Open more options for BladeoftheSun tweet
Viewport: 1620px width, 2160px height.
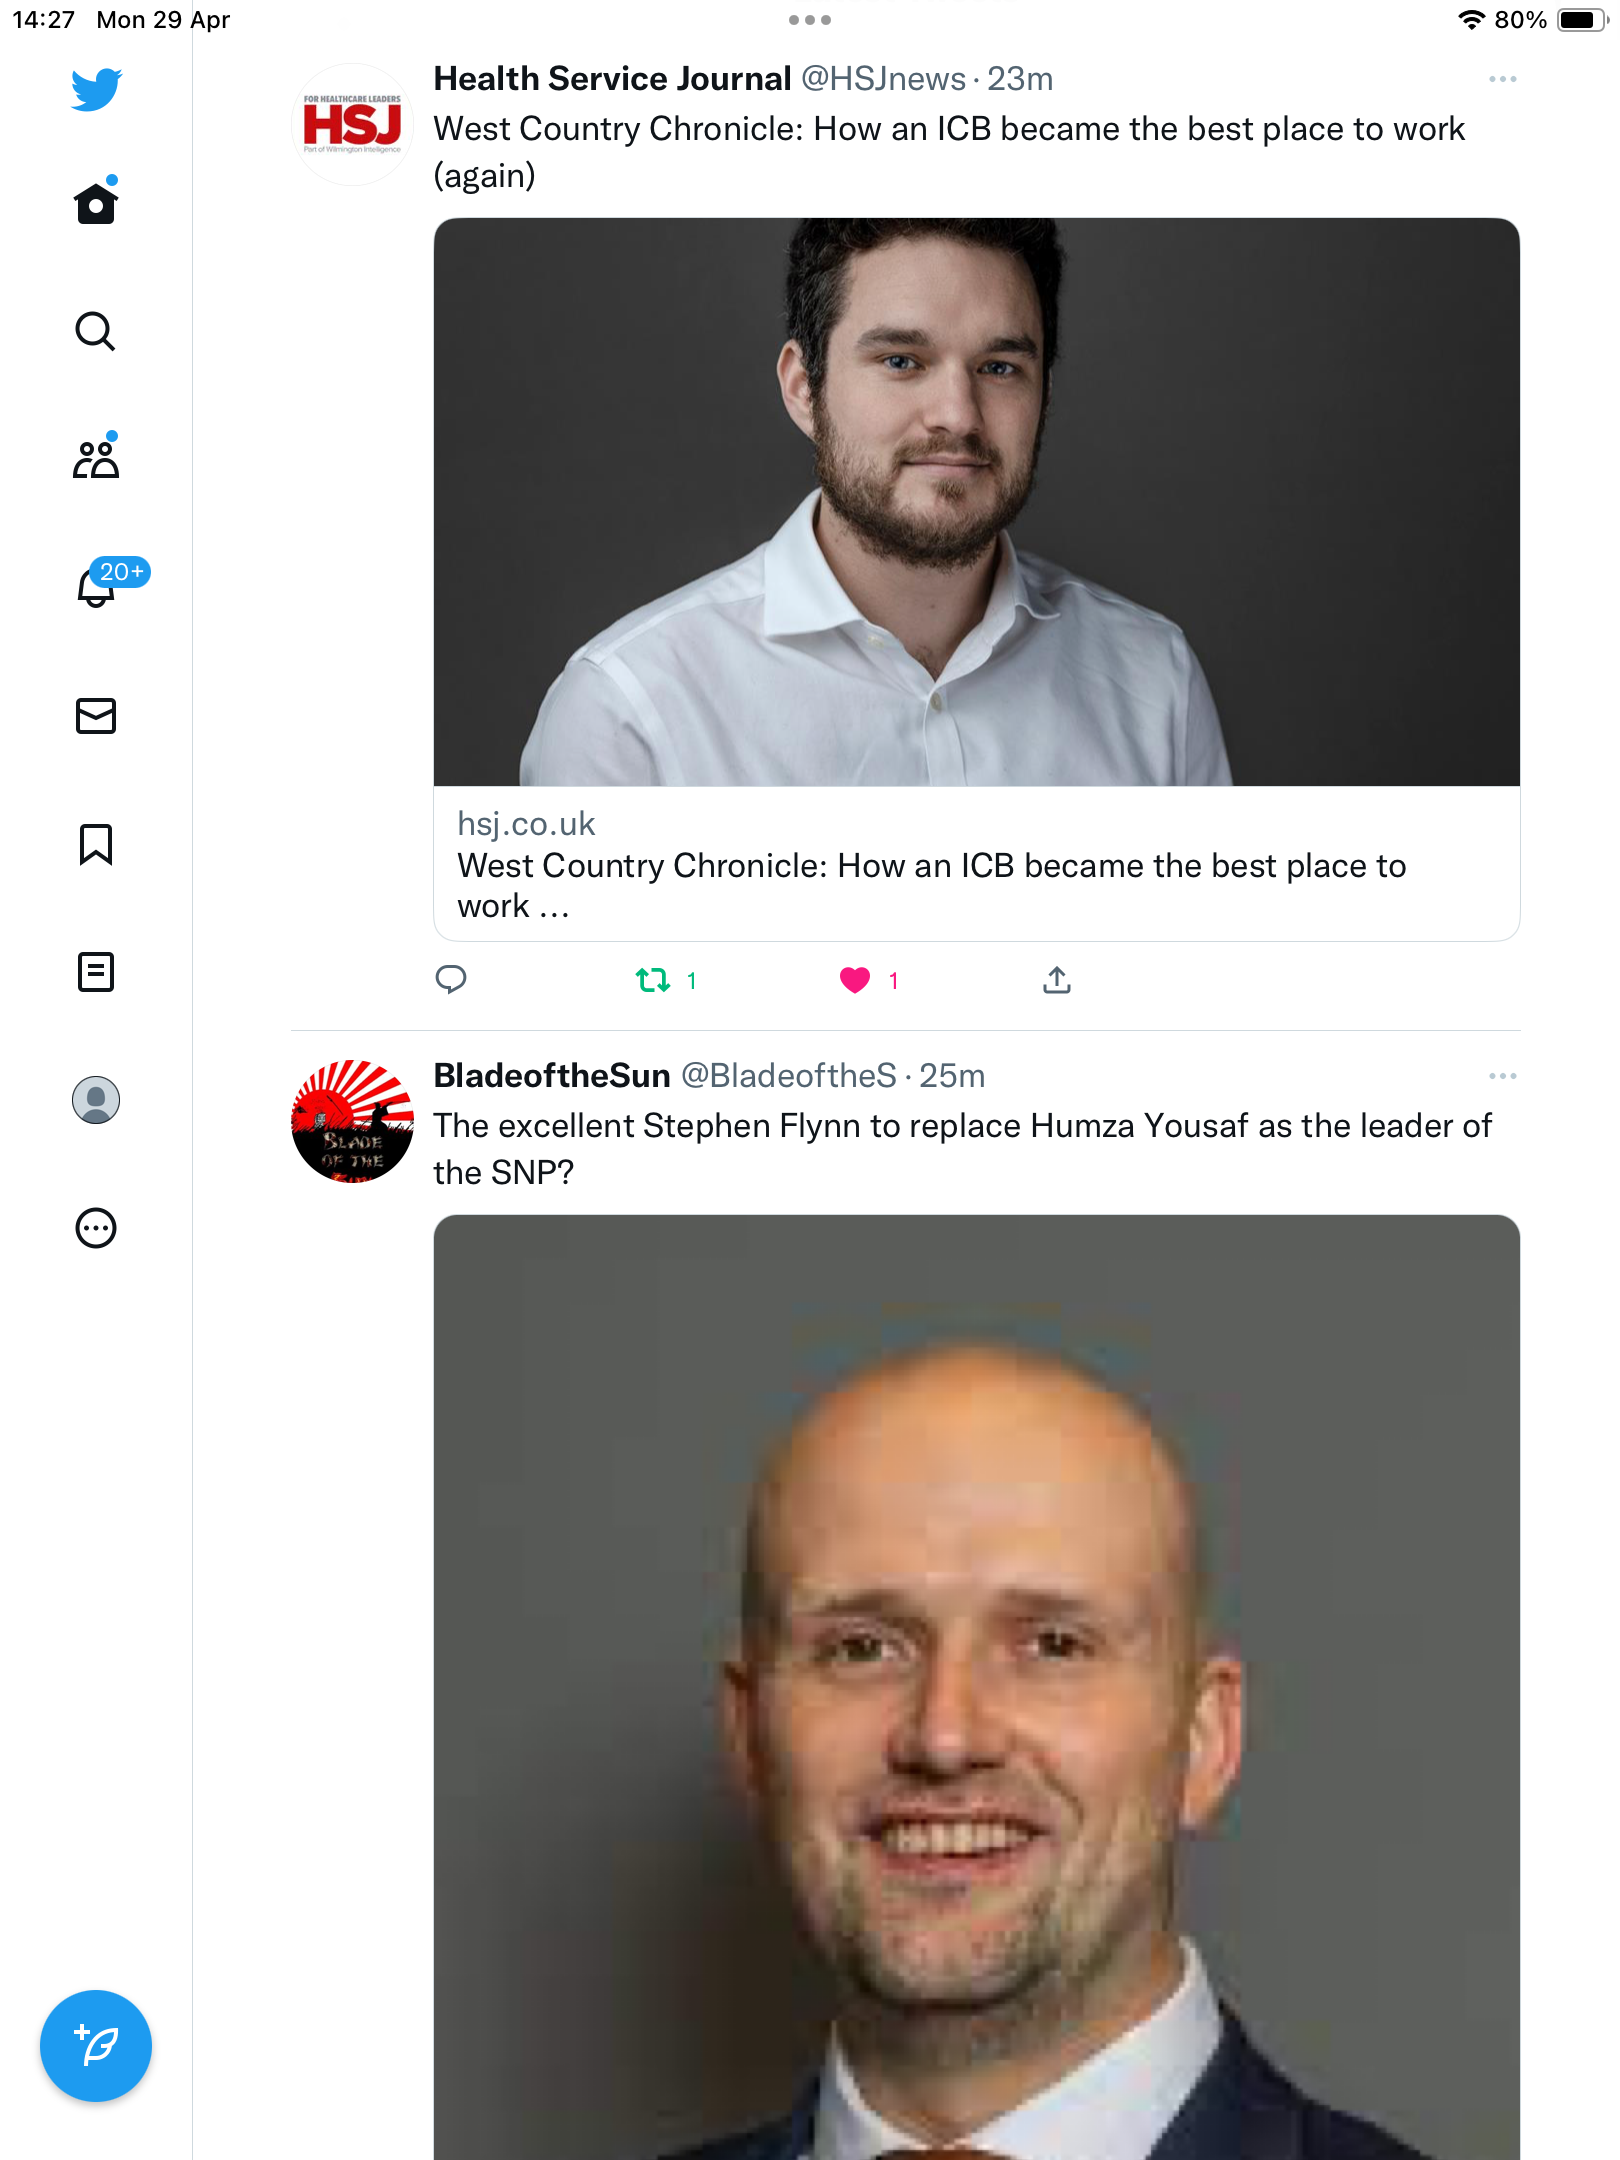tap(1503, 1076)
